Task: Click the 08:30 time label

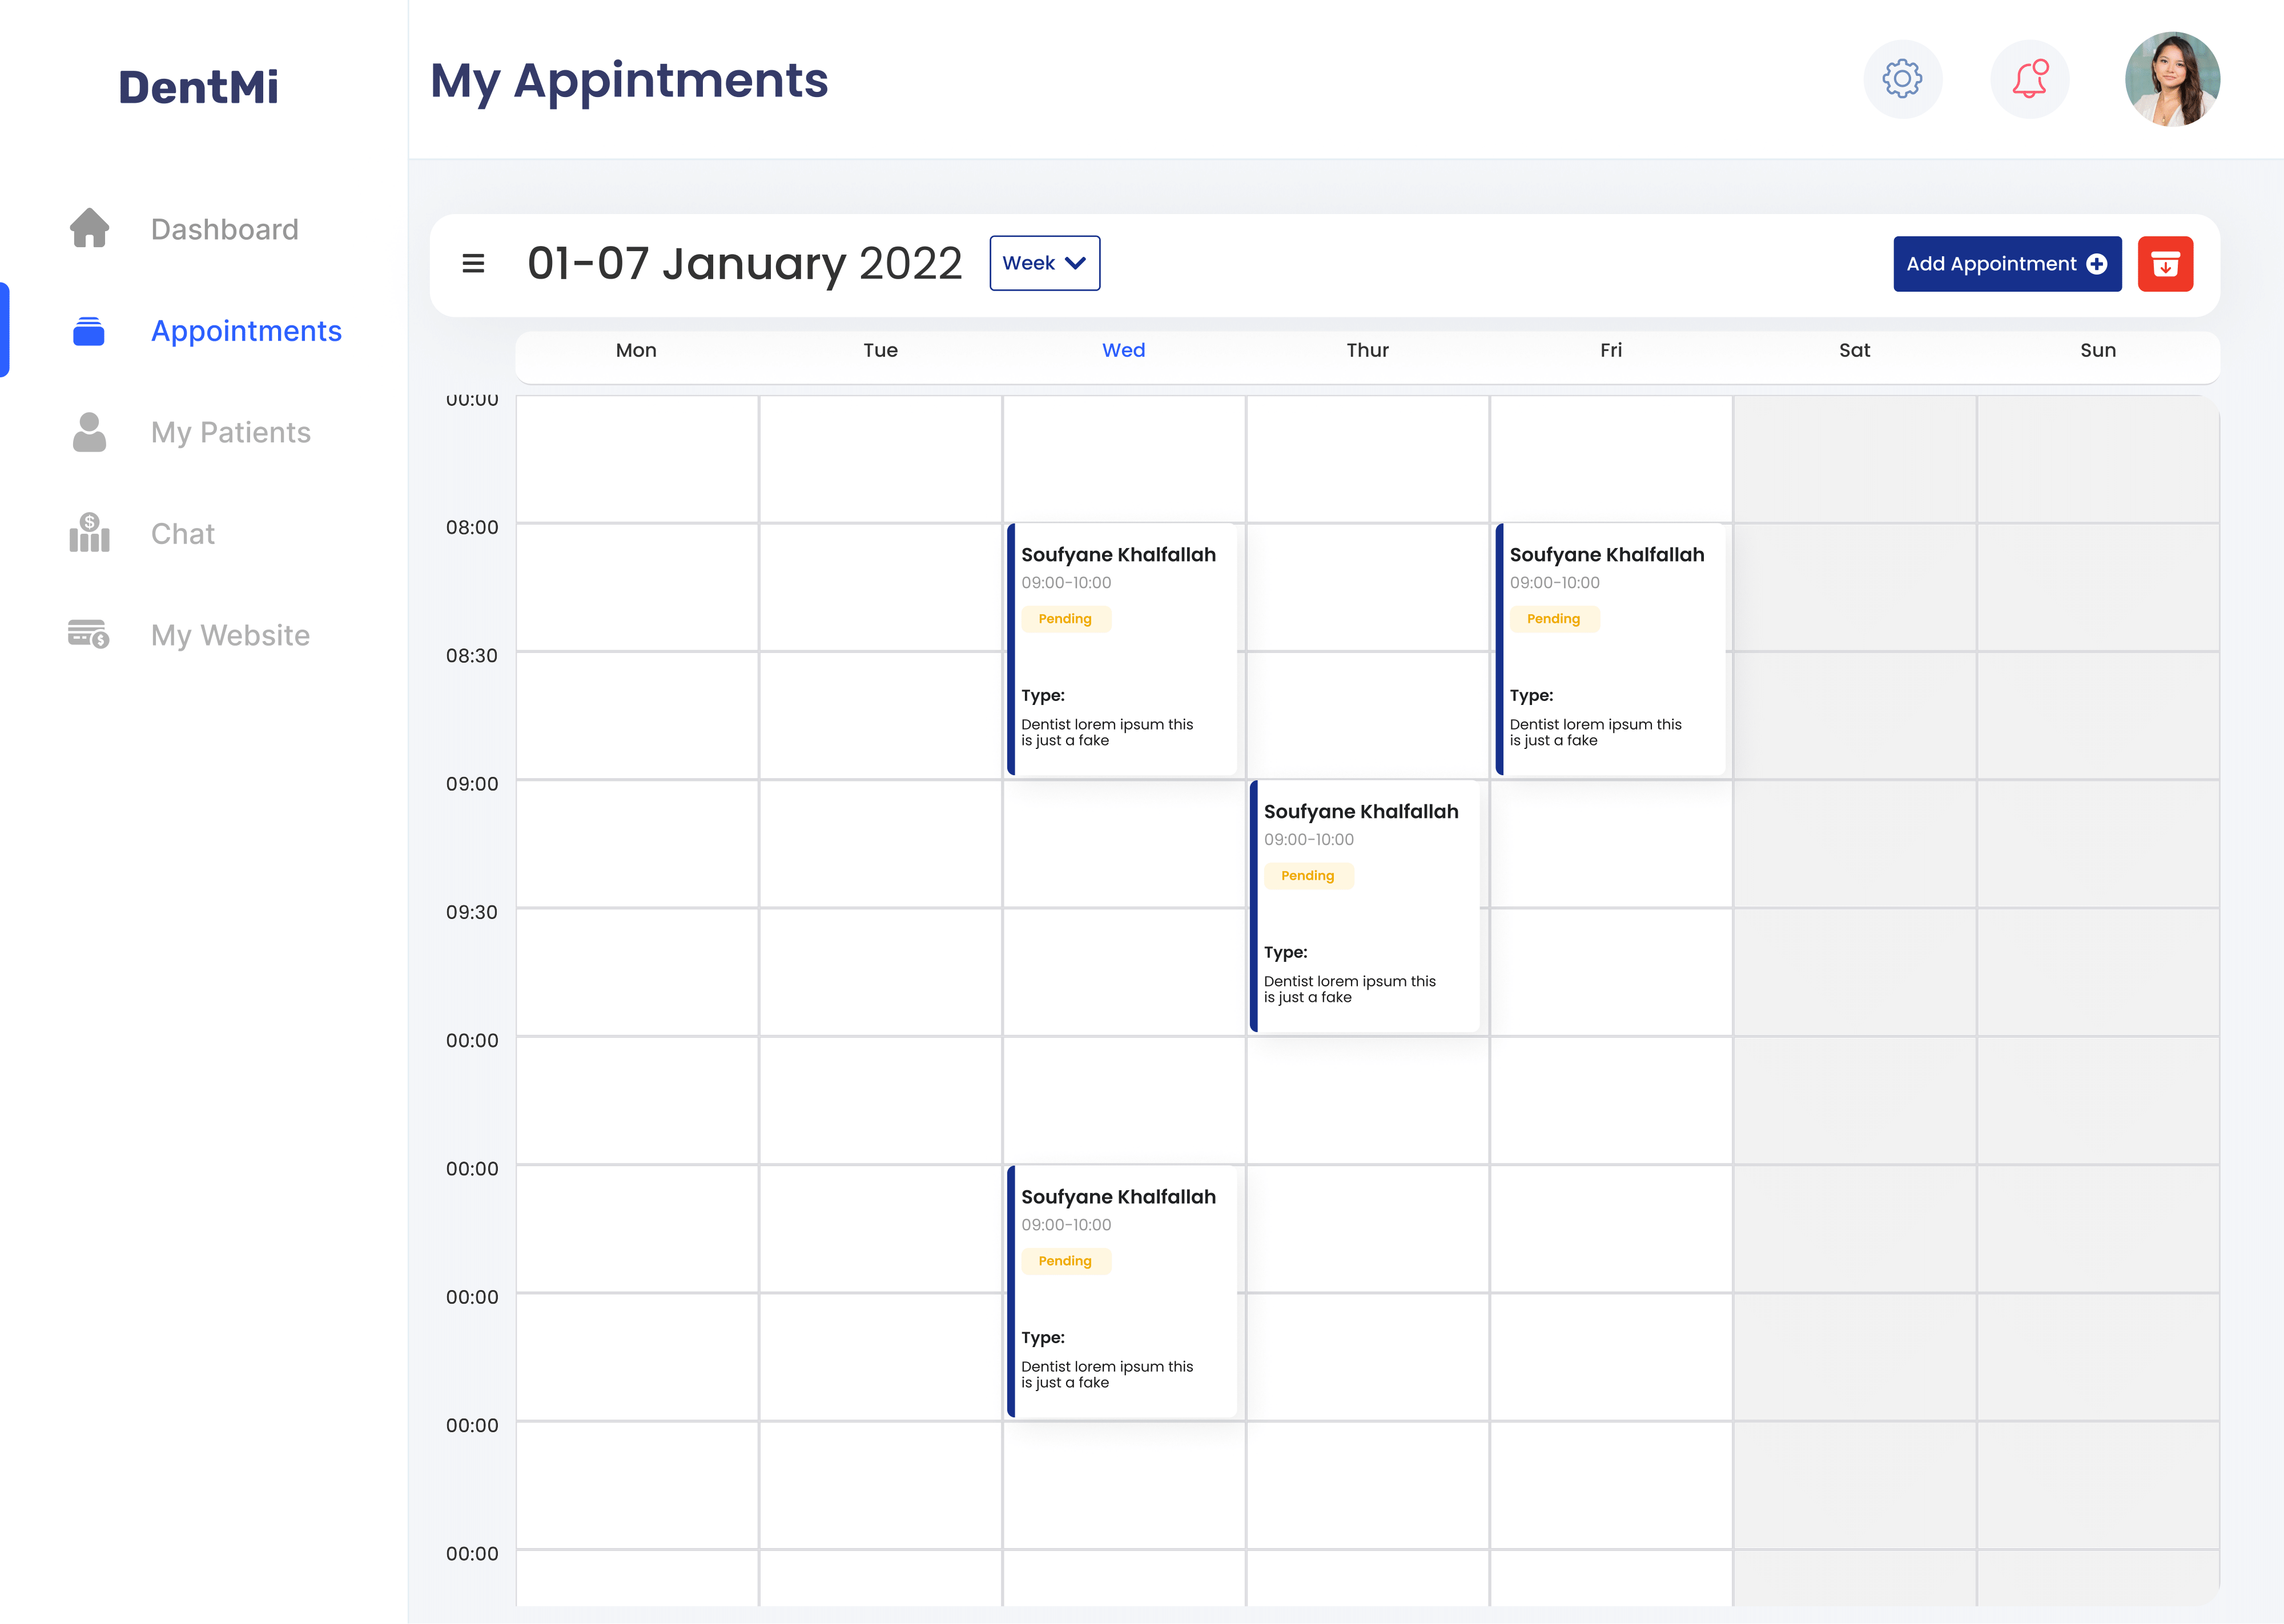Action: coord(472,656)
